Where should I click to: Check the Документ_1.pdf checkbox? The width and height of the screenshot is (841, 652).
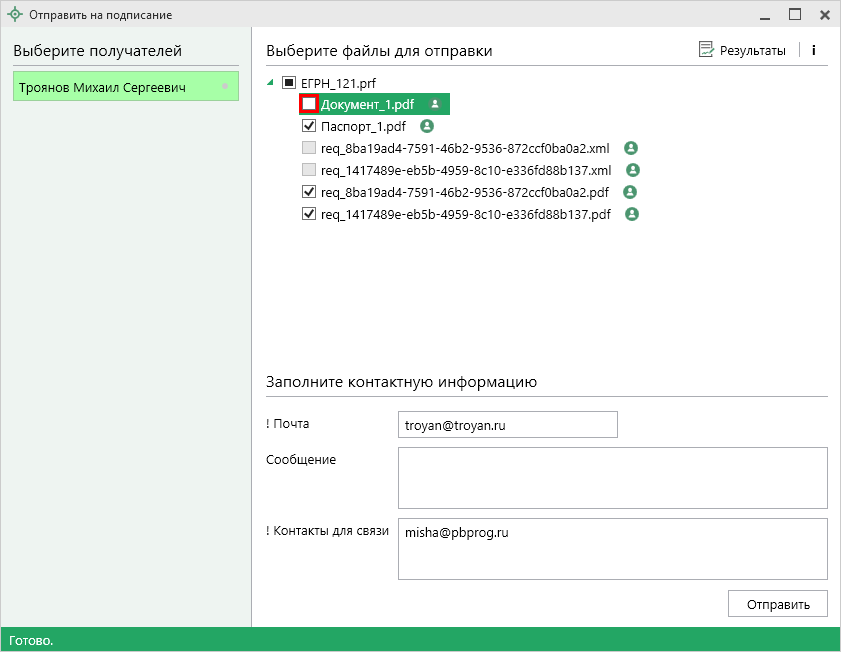(x=309, y=104)
